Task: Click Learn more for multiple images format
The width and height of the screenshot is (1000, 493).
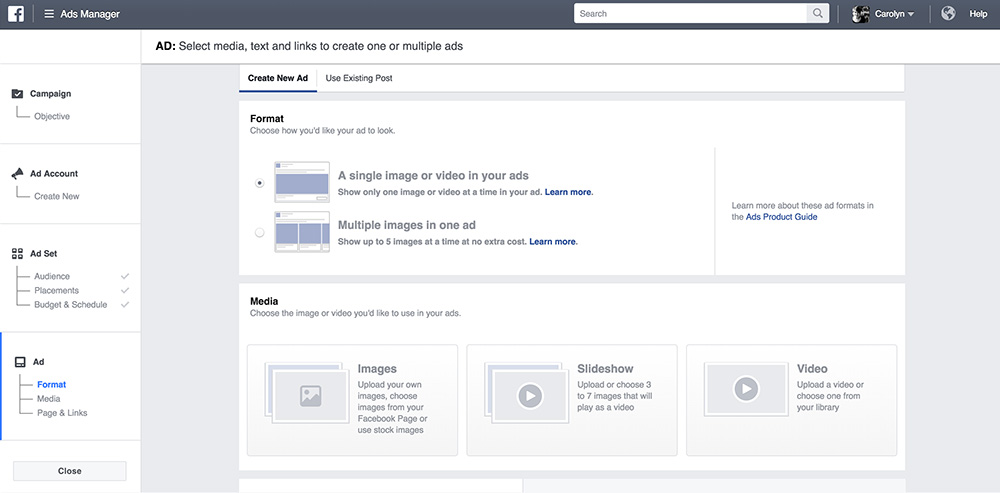Action: pos(552,242)
